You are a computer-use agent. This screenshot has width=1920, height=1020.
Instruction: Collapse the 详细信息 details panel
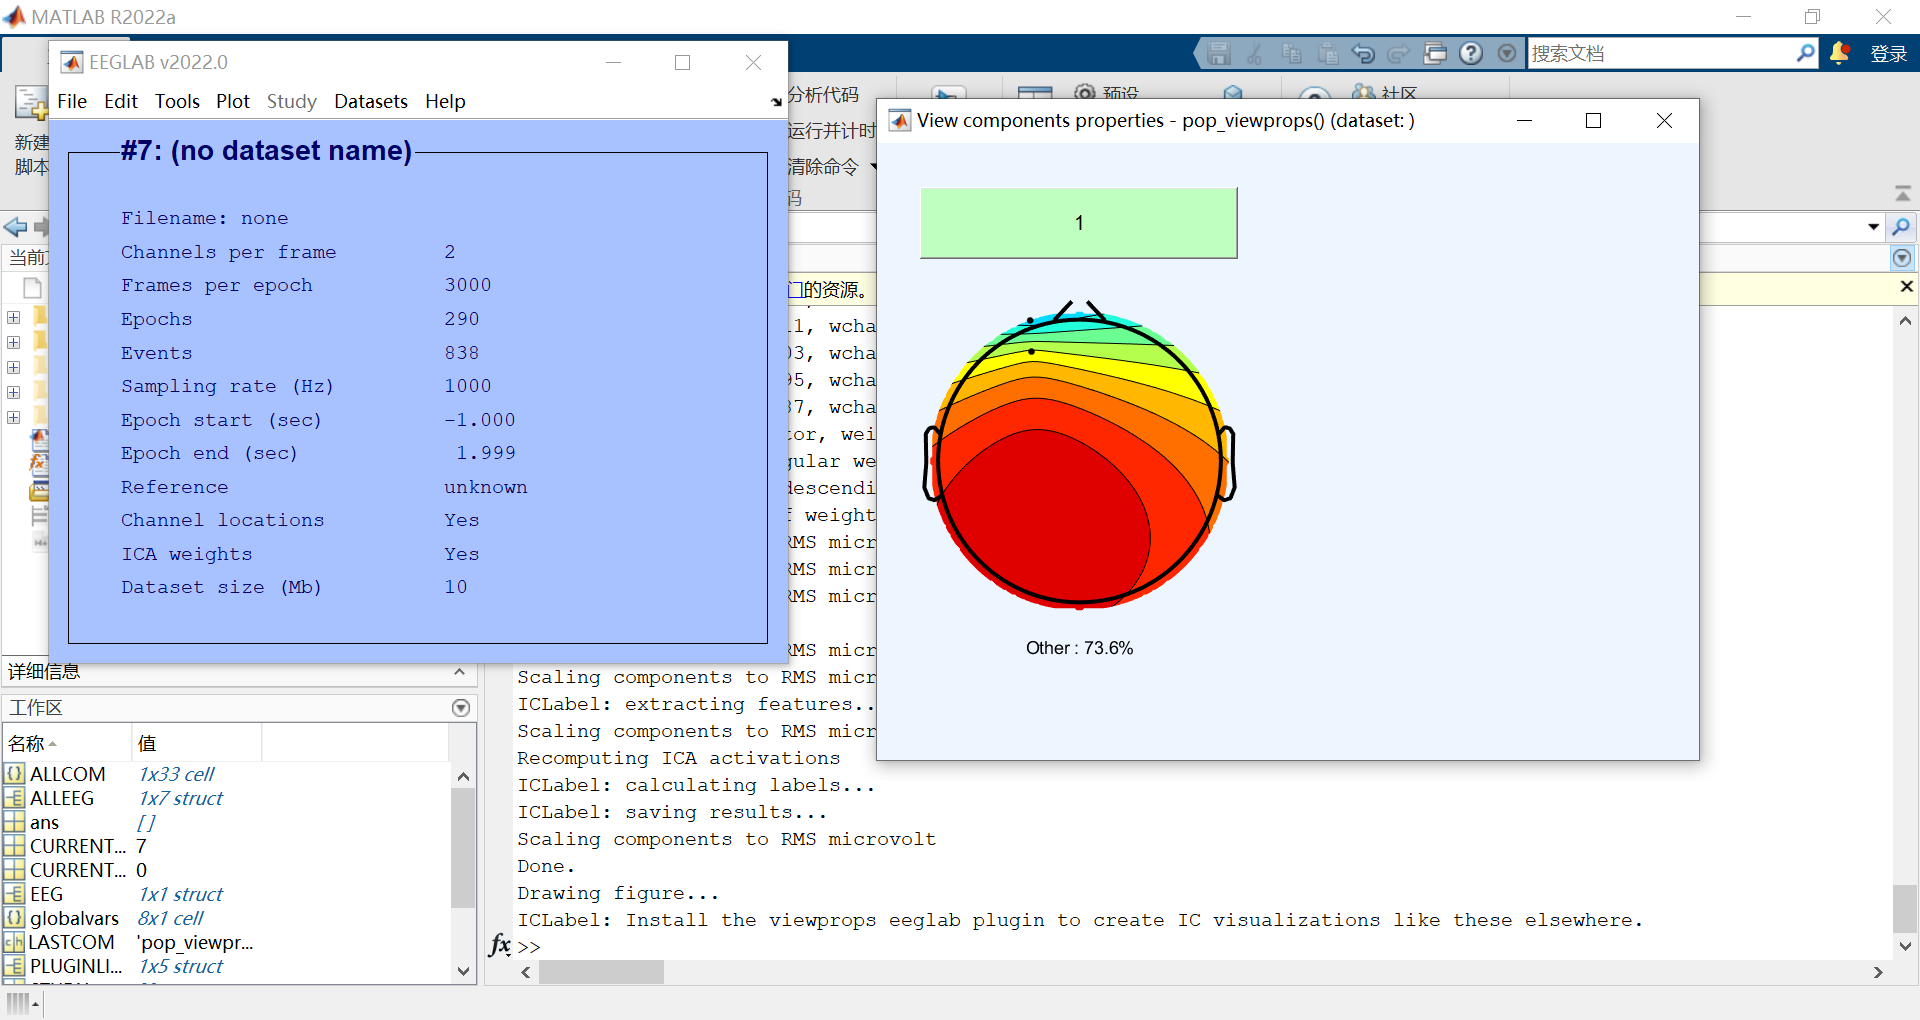point(459,672)
